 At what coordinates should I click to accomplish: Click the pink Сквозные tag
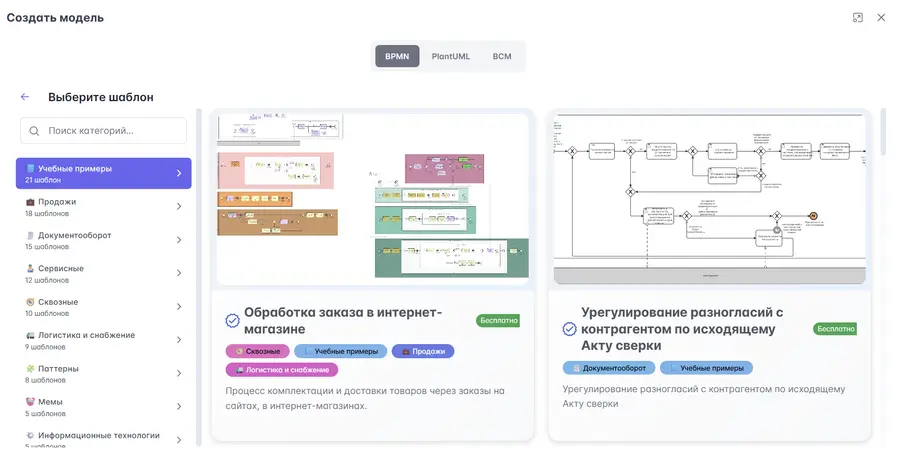coord(258,351)
